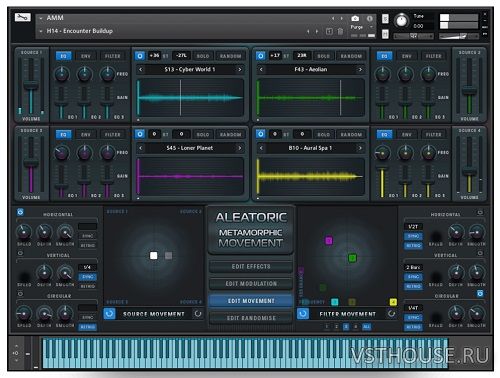Click next instrument arrow on AMM row
Image resolution: width=500 pixels, height=378 pixels.
pyautogui.click(x=342, y=18)
